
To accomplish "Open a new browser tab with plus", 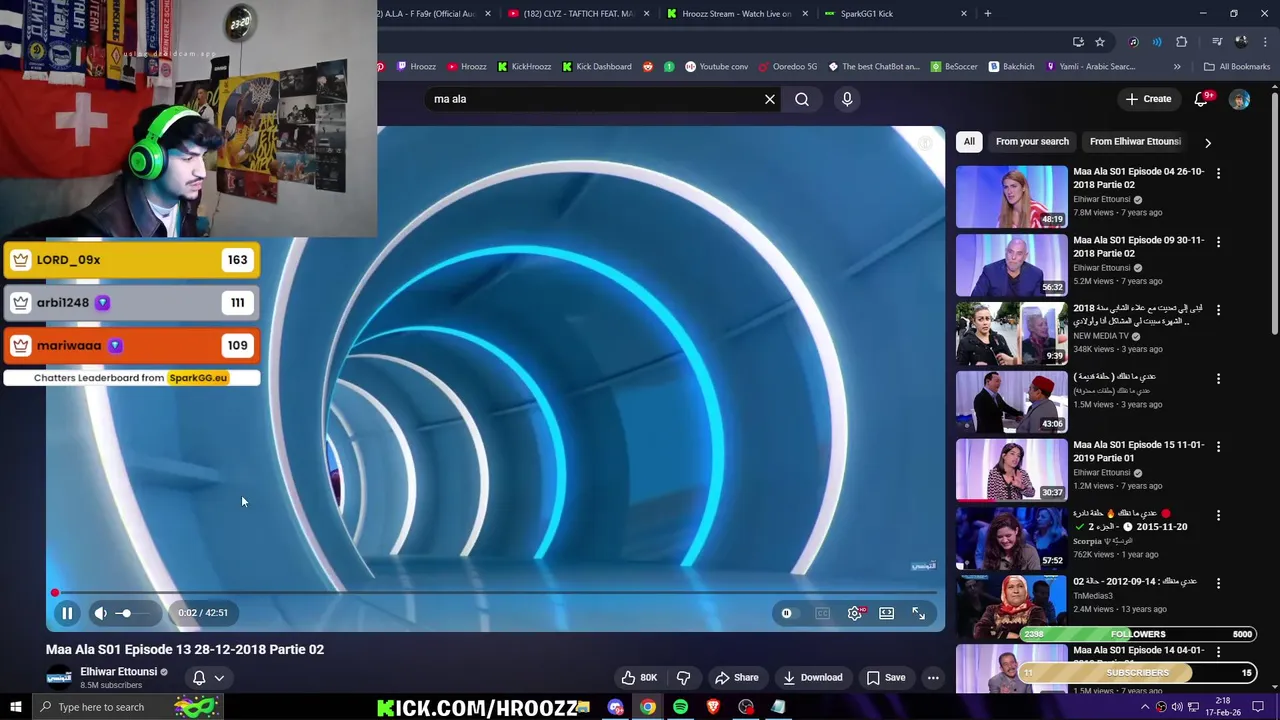I will (987, 14).
